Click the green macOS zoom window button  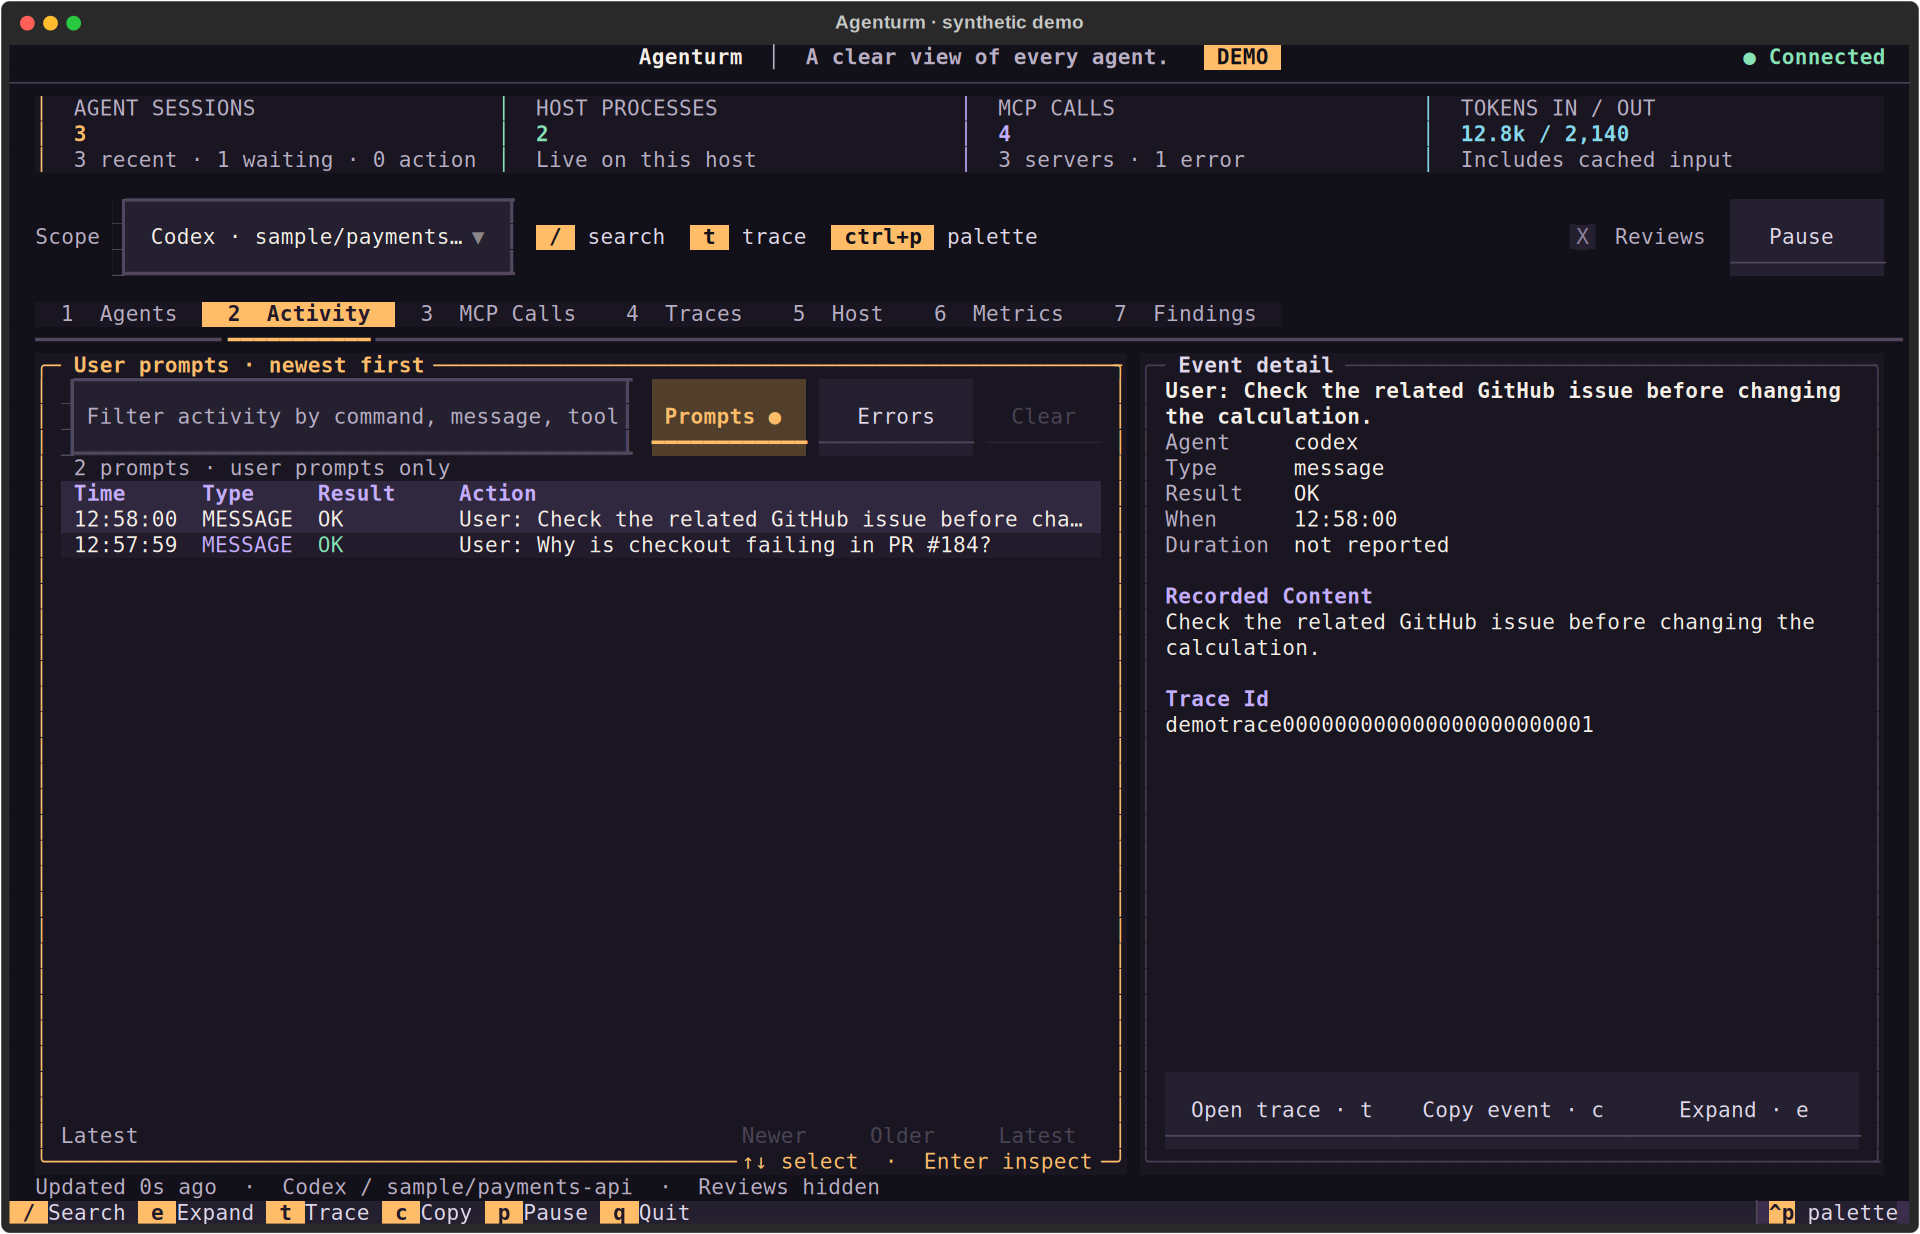[x=74, y=23]
